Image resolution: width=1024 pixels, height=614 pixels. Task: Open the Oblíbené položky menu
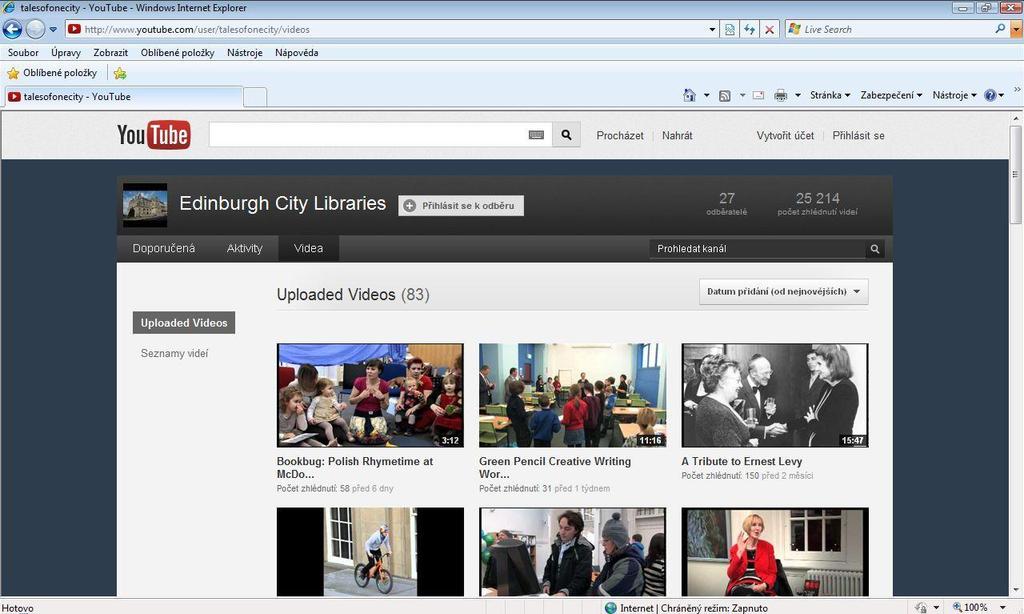pyautogui.click(x=178, y=53)
